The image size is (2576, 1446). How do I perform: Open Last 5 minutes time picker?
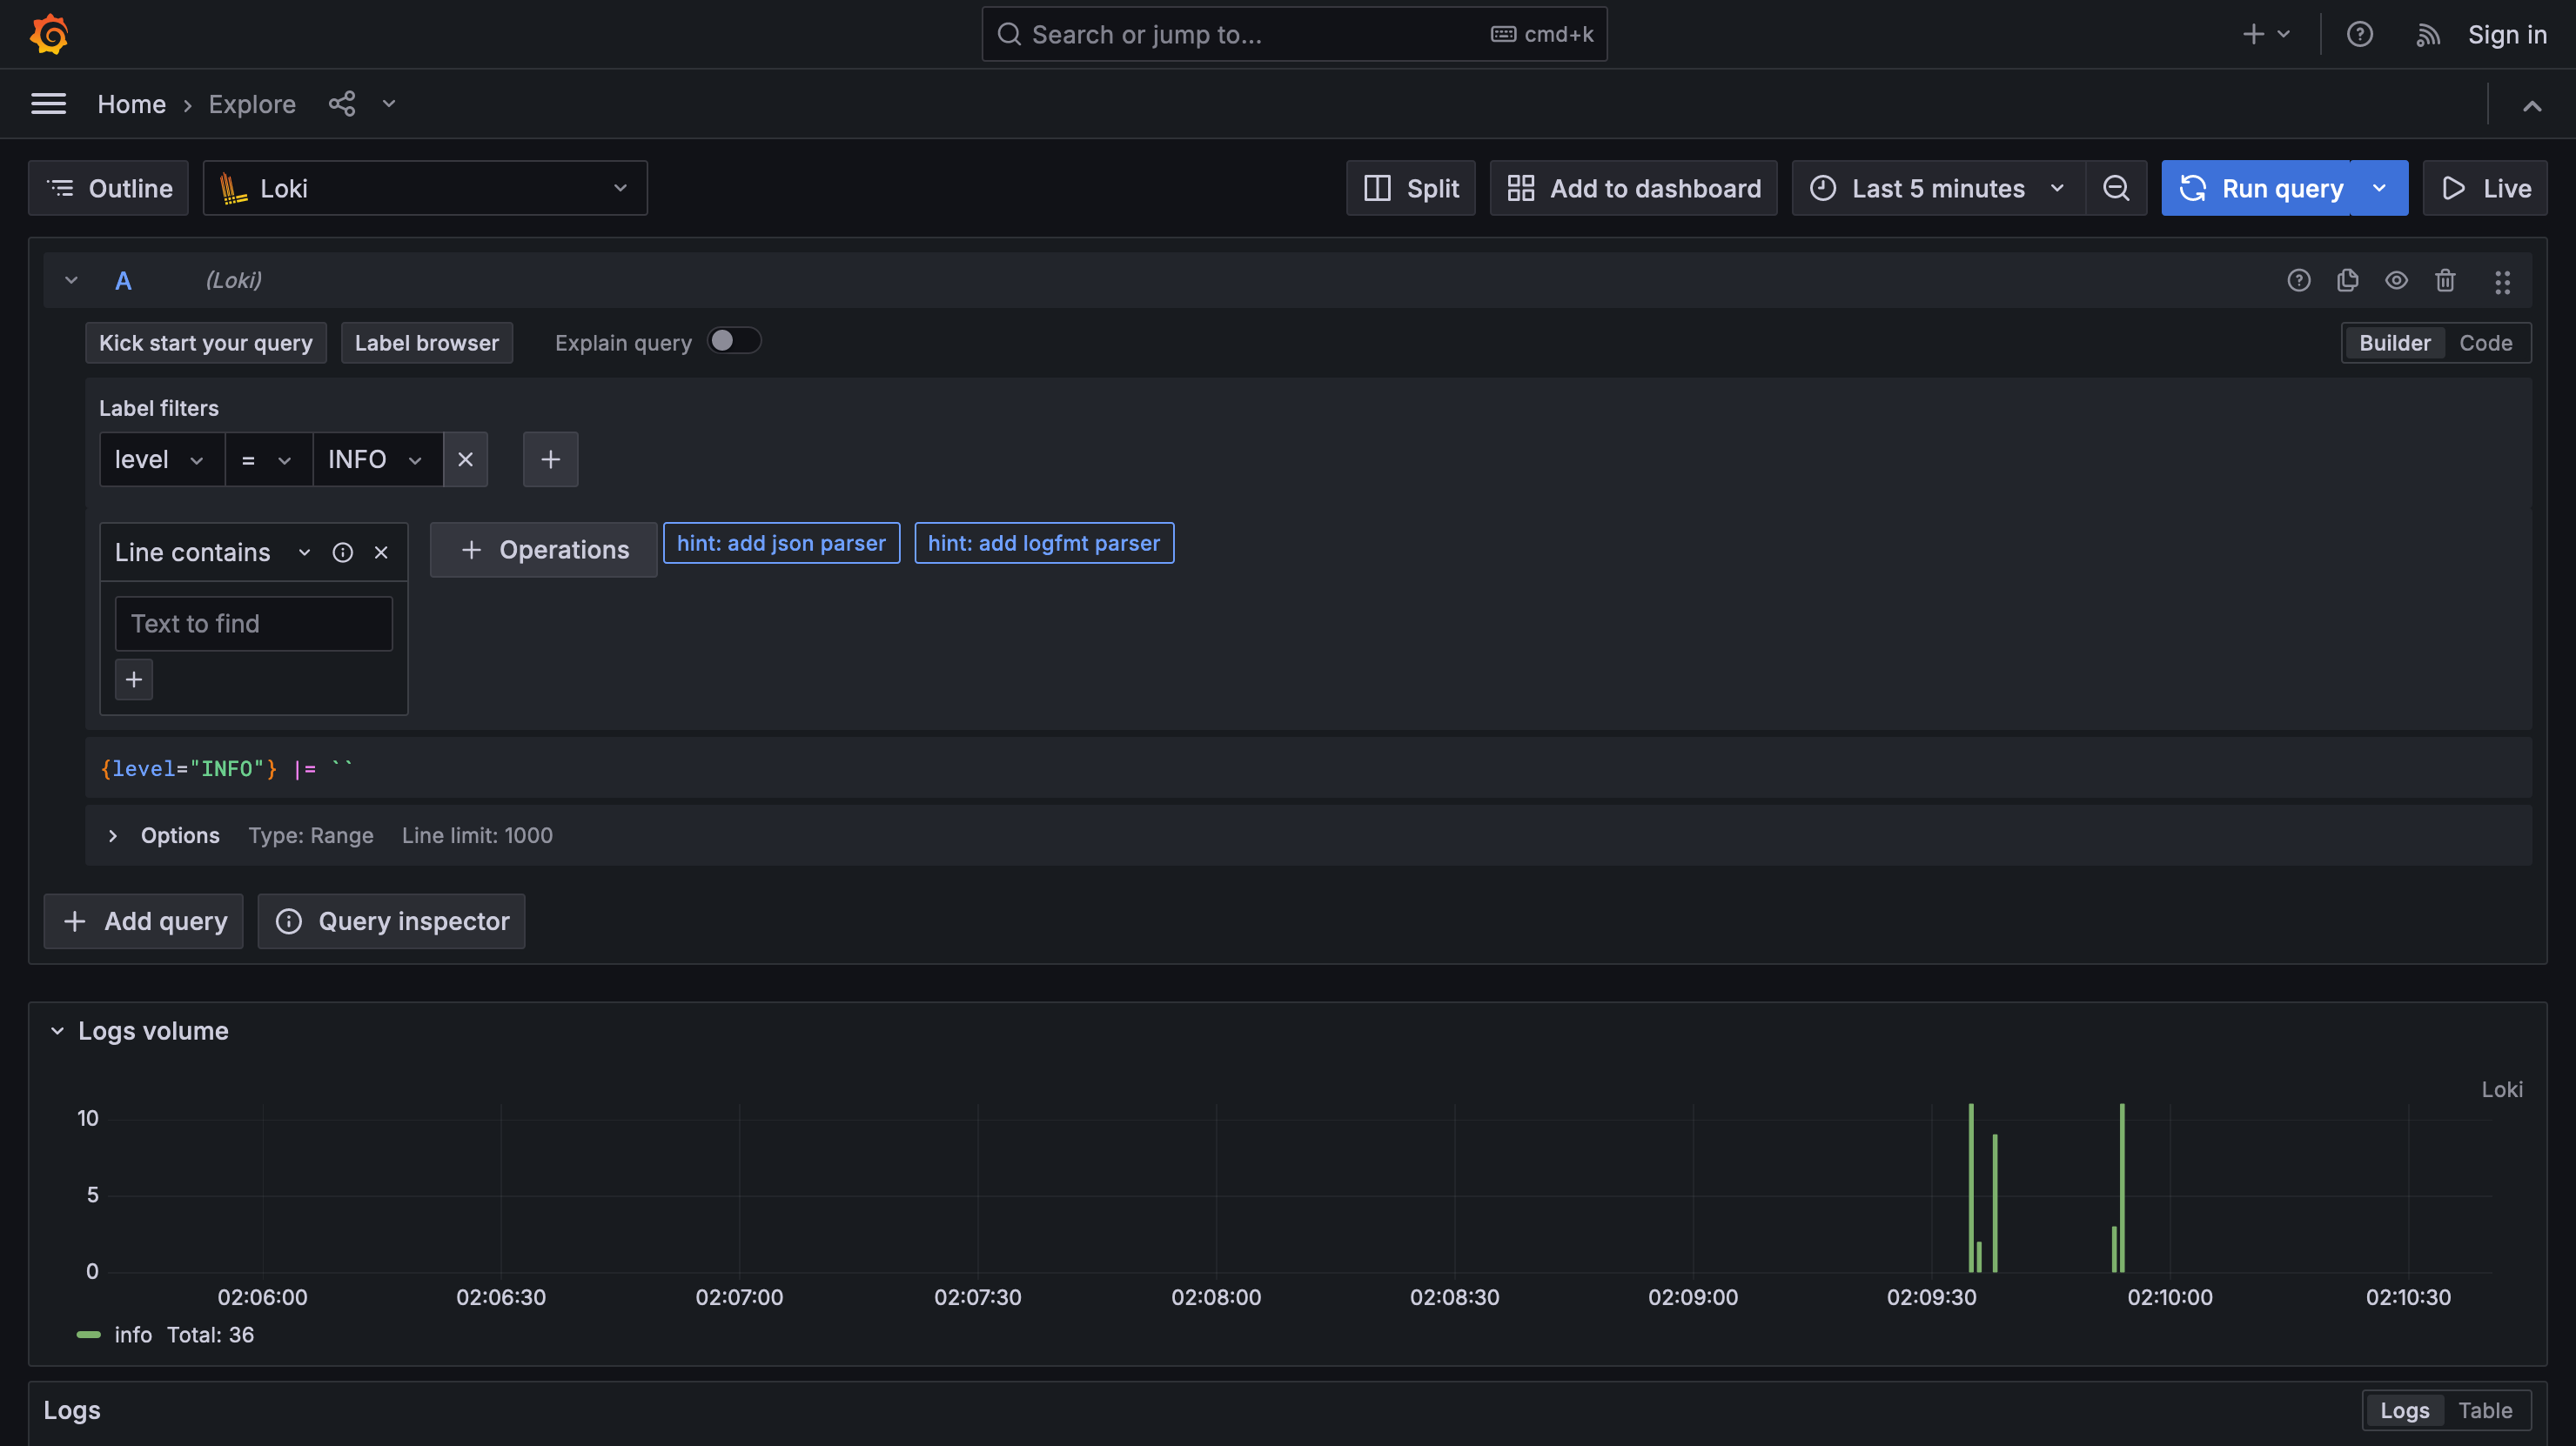pyautogui.click(x=1937, y=188)
